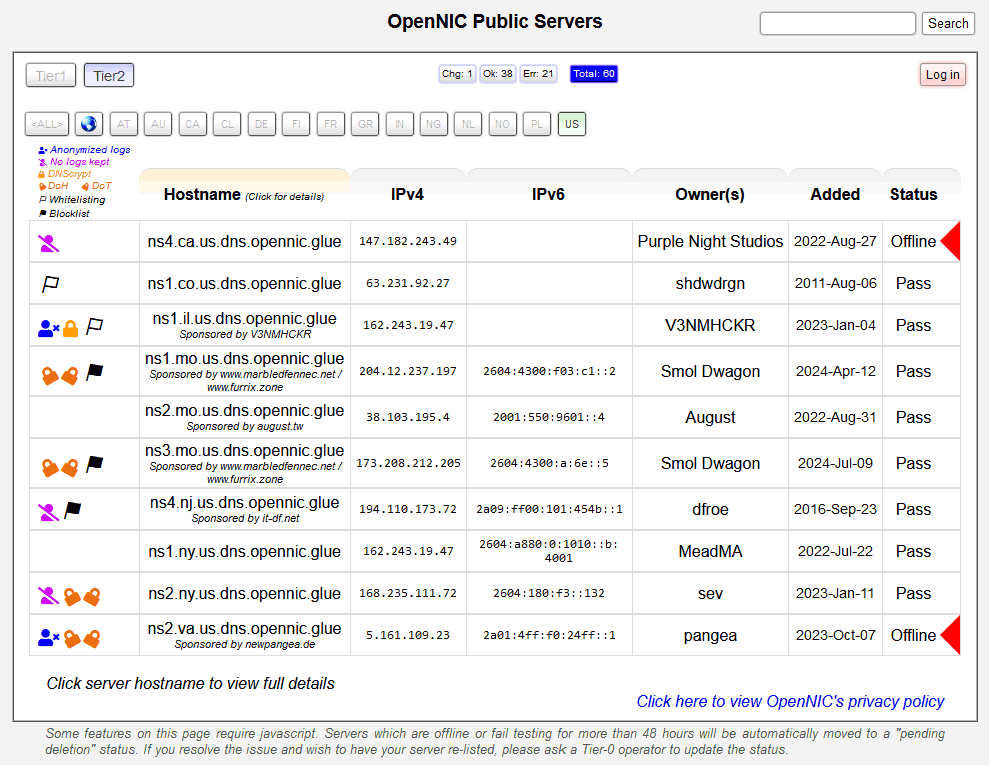The height and width of the screenshot is (765, 989).
Task: Filter servers by CA country
Action: click(192, 124)
